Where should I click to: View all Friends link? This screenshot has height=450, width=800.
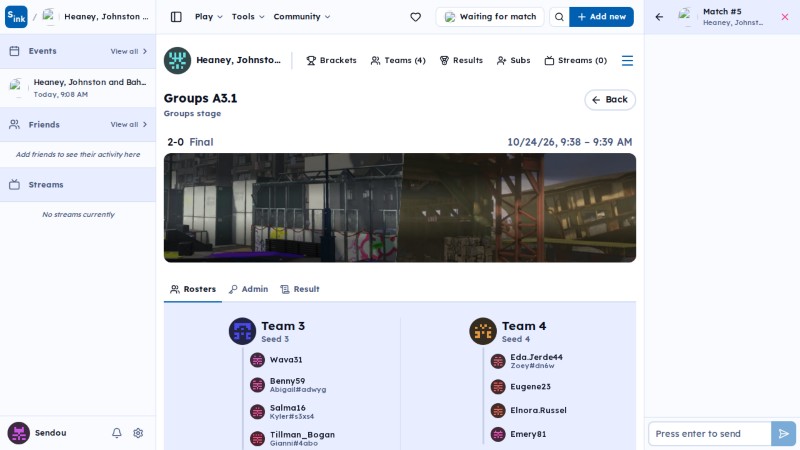pos(129,124)
